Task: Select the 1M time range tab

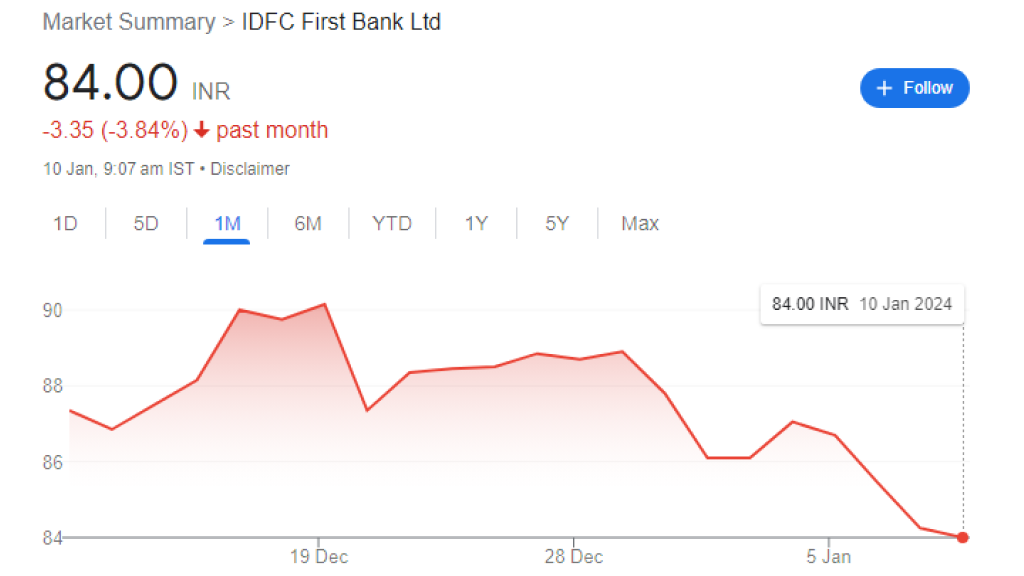Action: (x=227, y=223)
